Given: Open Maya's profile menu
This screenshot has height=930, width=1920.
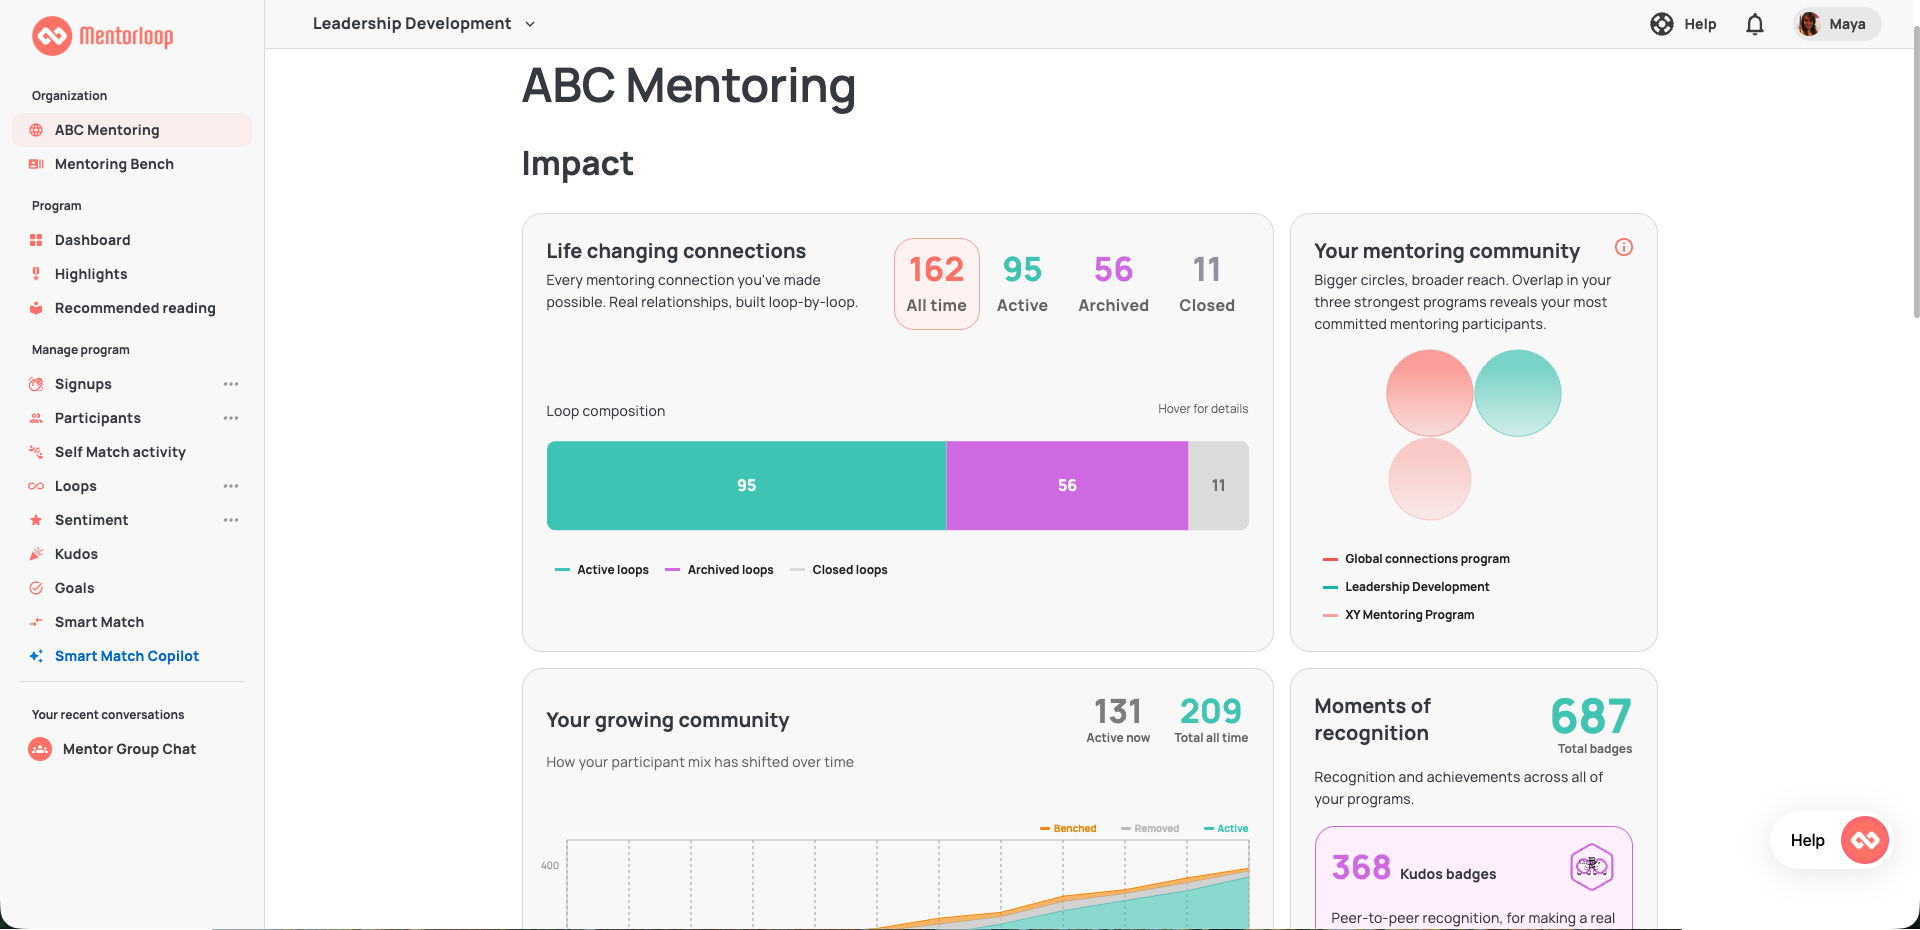Looking at the screenshot, I should click(1837, 24).
